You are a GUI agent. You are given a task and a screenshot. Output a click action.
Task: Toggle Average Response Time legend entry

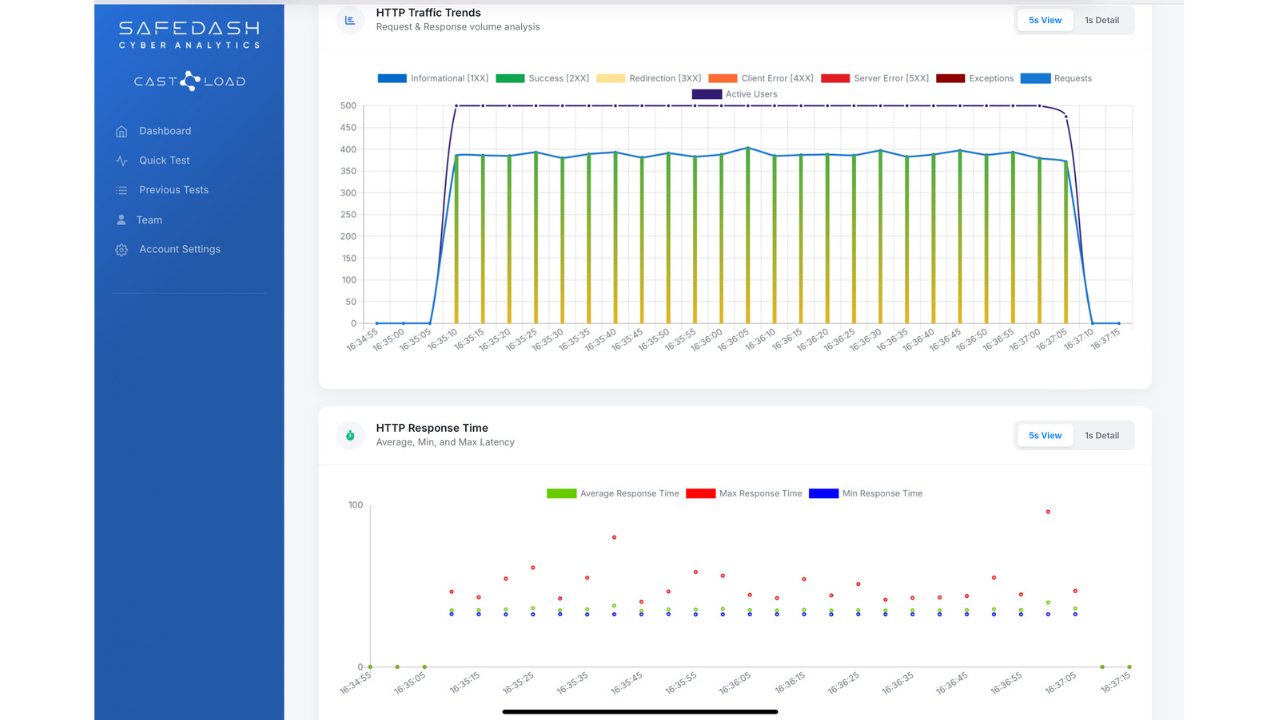[613, 493]
